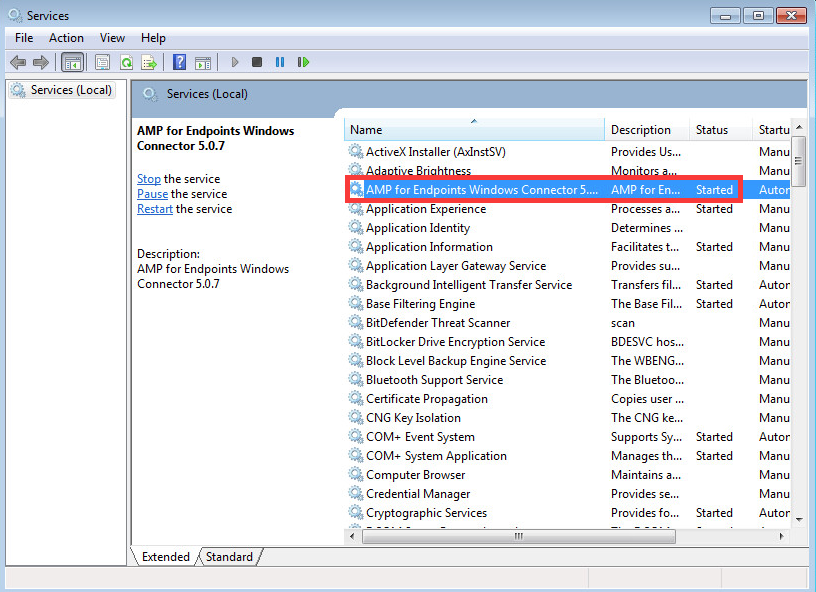
Task: Switch to the Standard tab
Action: click(229, 557)
